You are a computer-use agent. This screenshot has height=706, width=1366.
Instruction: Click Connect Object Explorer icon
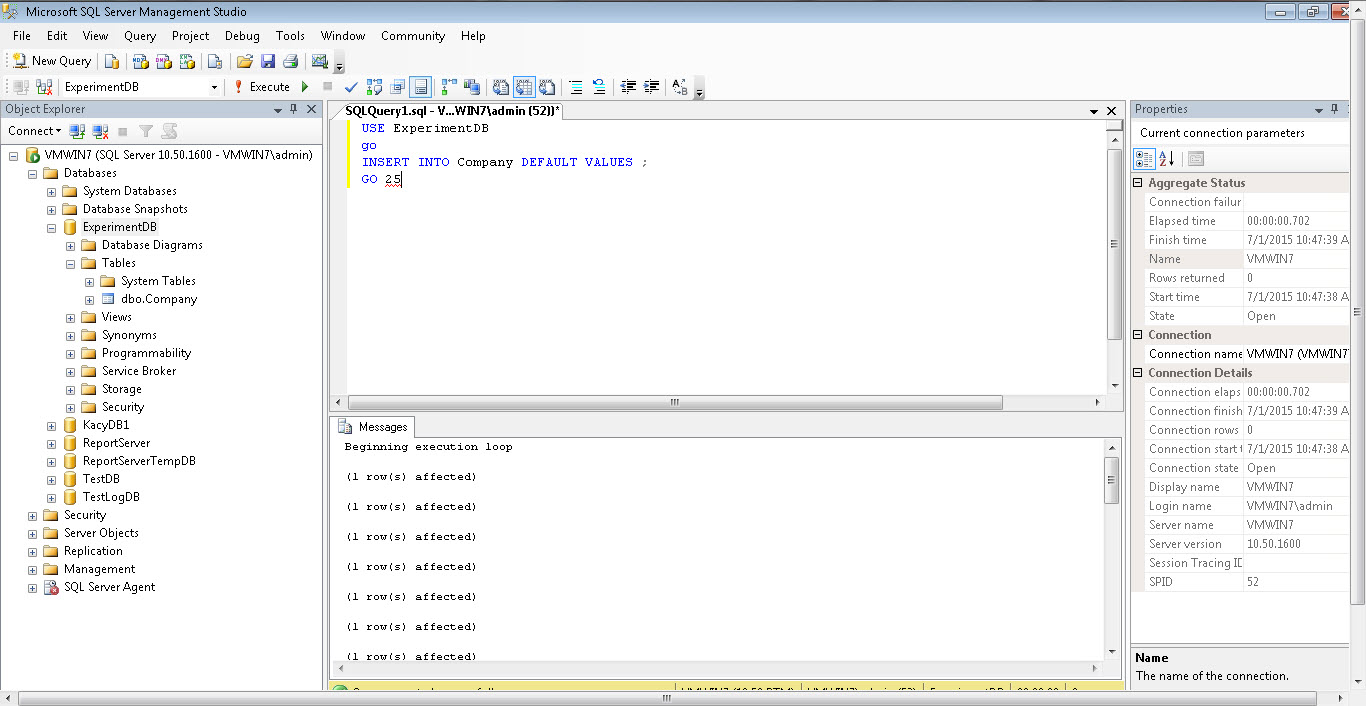tap(77, 131)
